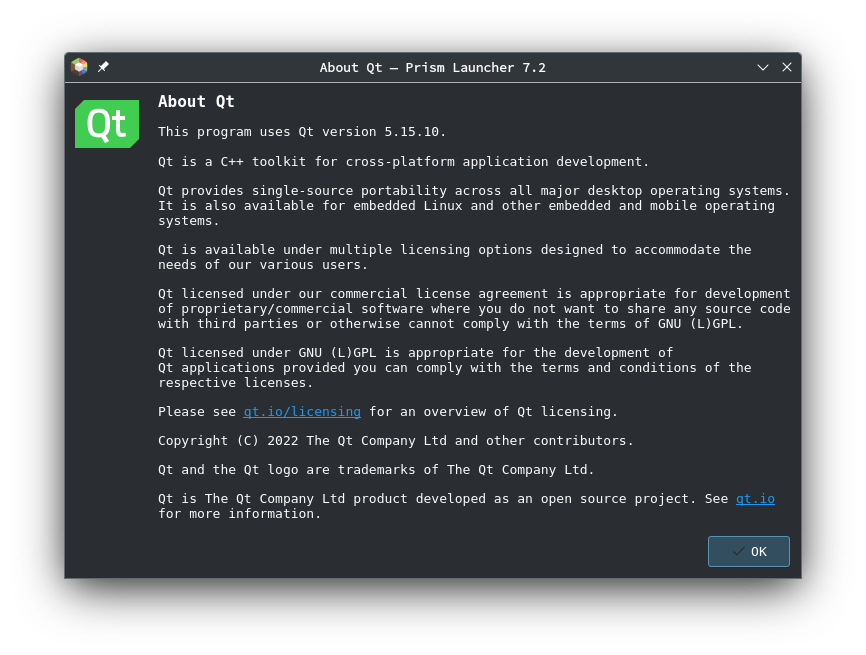Open the window options via the cube icon

(79, 67)
